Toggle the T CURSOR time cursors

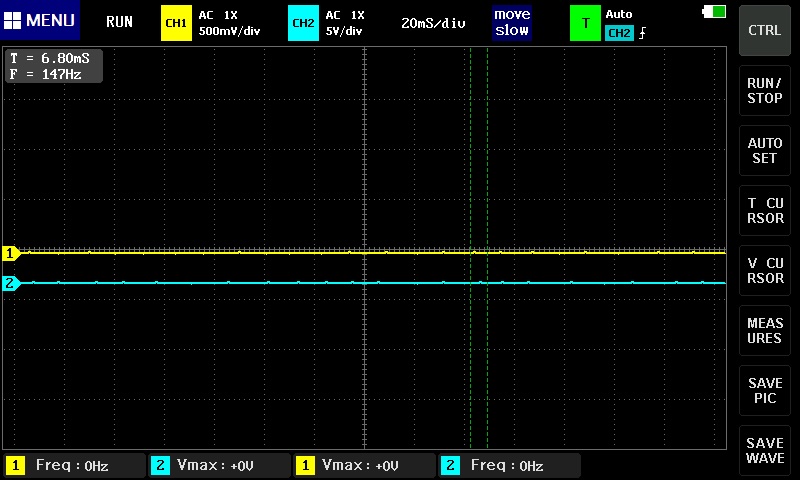(x=765, y=211)
